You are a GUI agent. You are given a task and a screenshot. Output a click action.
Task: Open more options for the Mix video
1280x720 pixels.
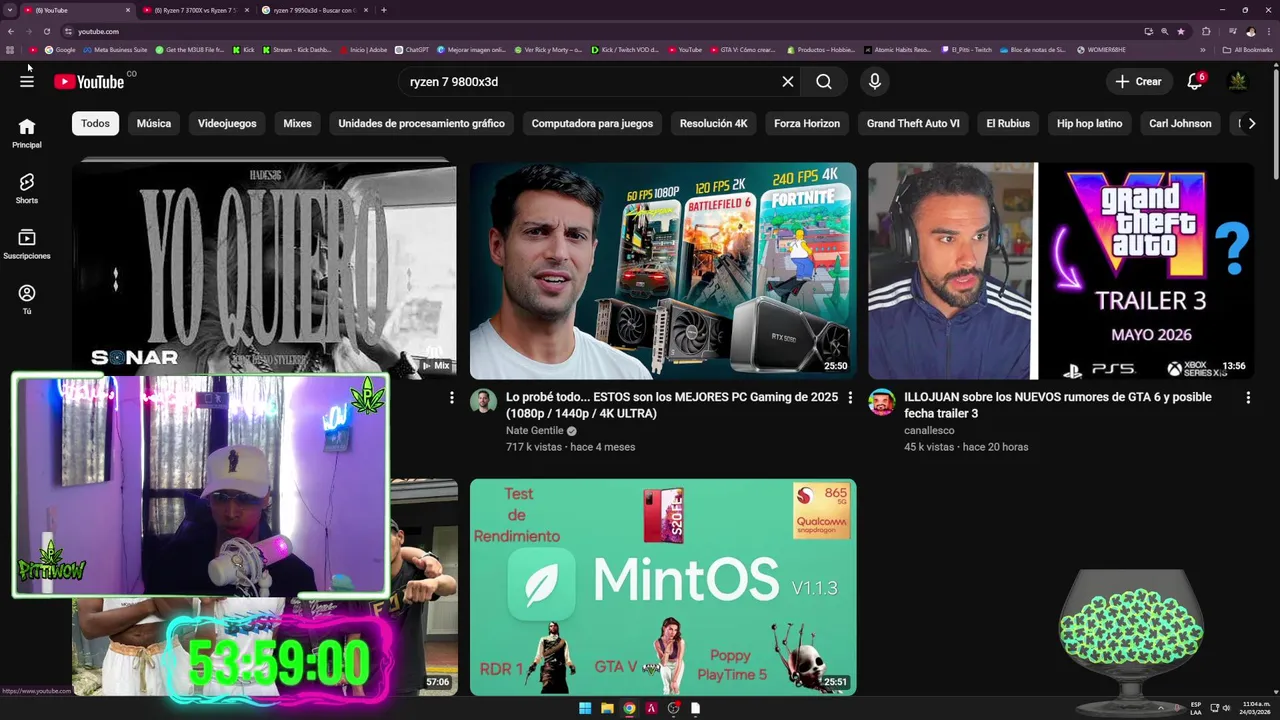tap(451, 398)
